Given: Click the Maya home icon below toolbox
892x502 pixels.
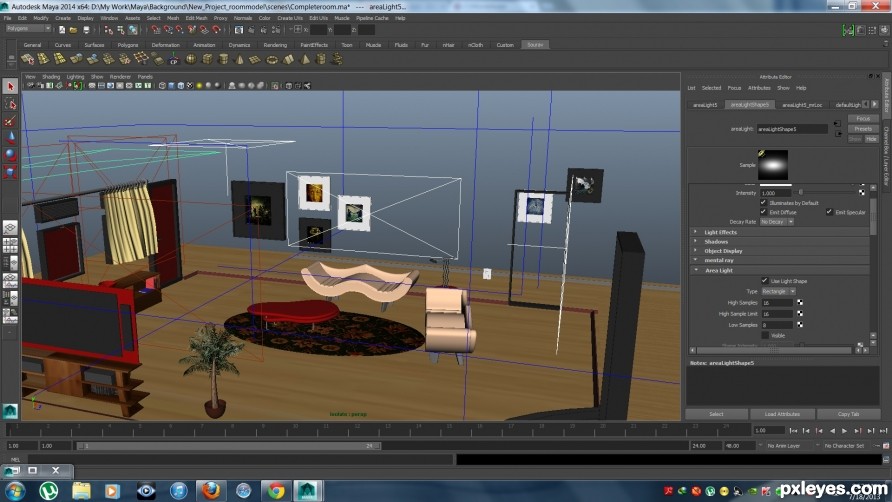Looking at the screenshot, I should pos(10,411).
